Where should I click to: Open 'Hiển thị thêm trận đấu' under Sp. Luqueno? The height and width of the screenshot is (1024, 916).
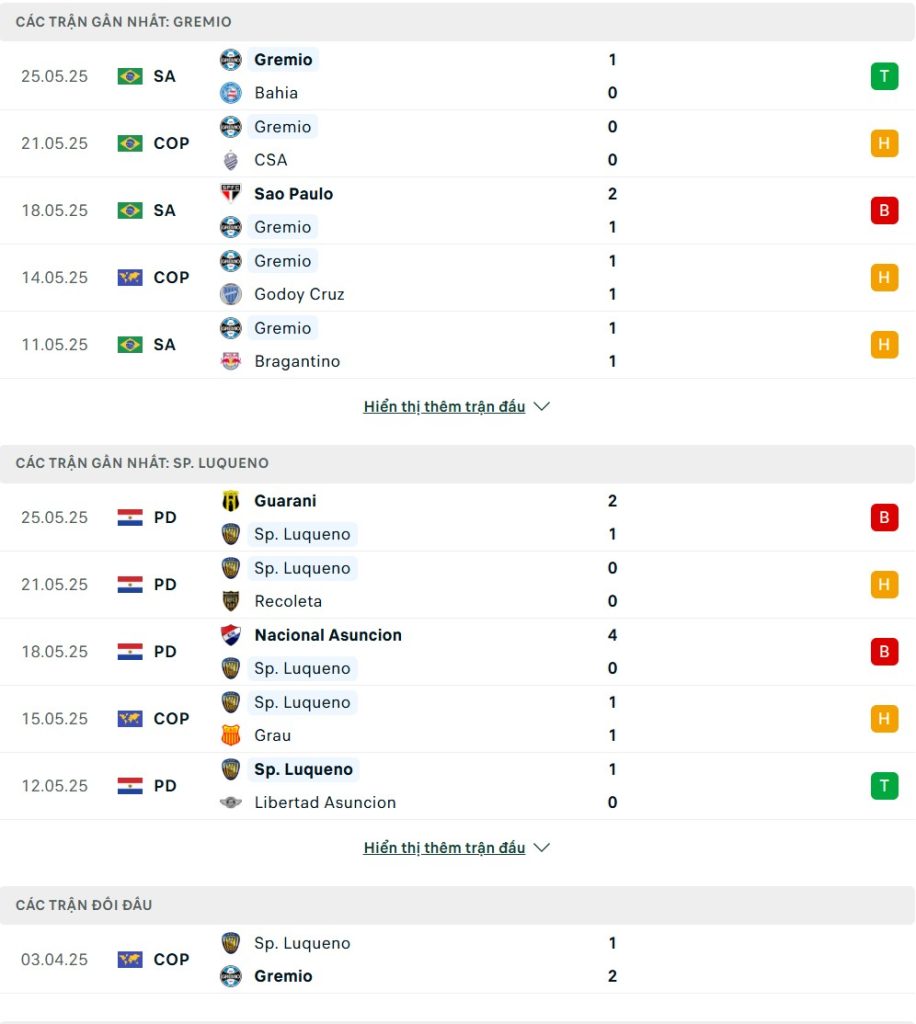coord(444,848)
